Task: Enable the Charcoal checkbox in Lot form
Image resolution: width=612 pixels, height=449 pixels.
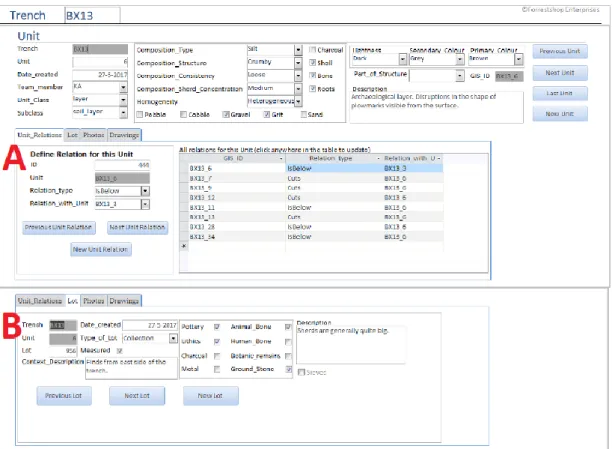Action: pyautogui.click(x=217, y=356)
